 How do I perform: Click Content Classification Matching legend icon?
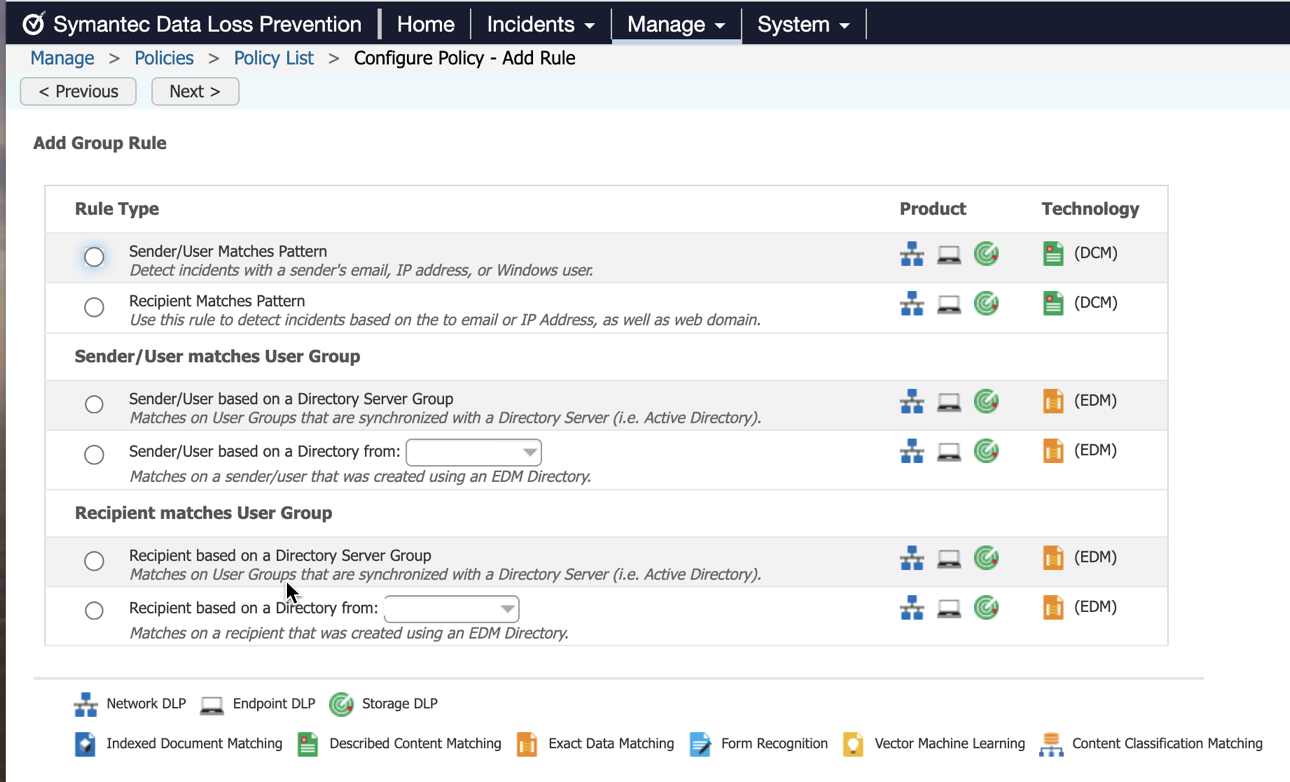tap(1051, 744)
